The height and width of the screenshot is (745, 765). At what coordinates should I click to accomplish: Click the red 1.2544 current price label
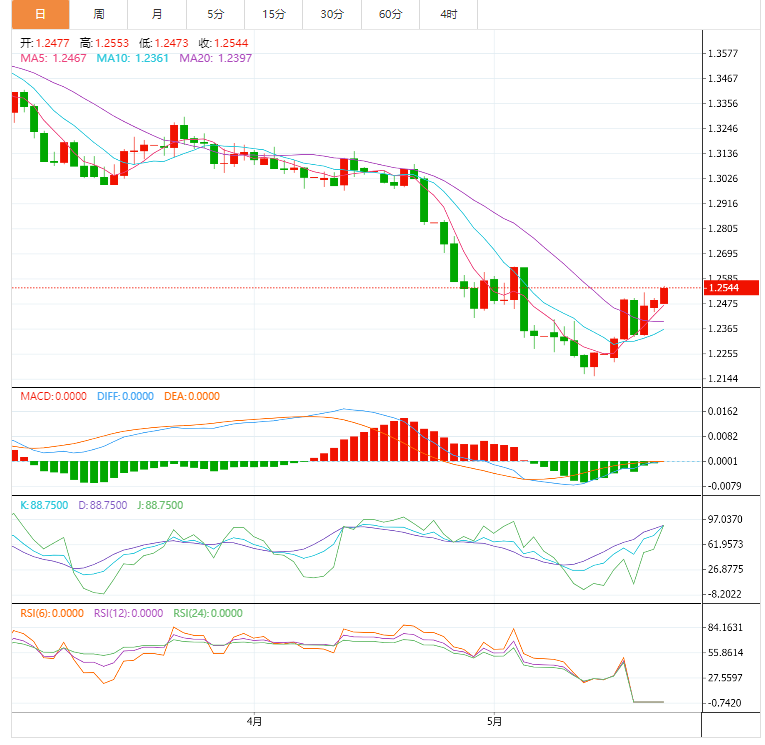point(731,287)
